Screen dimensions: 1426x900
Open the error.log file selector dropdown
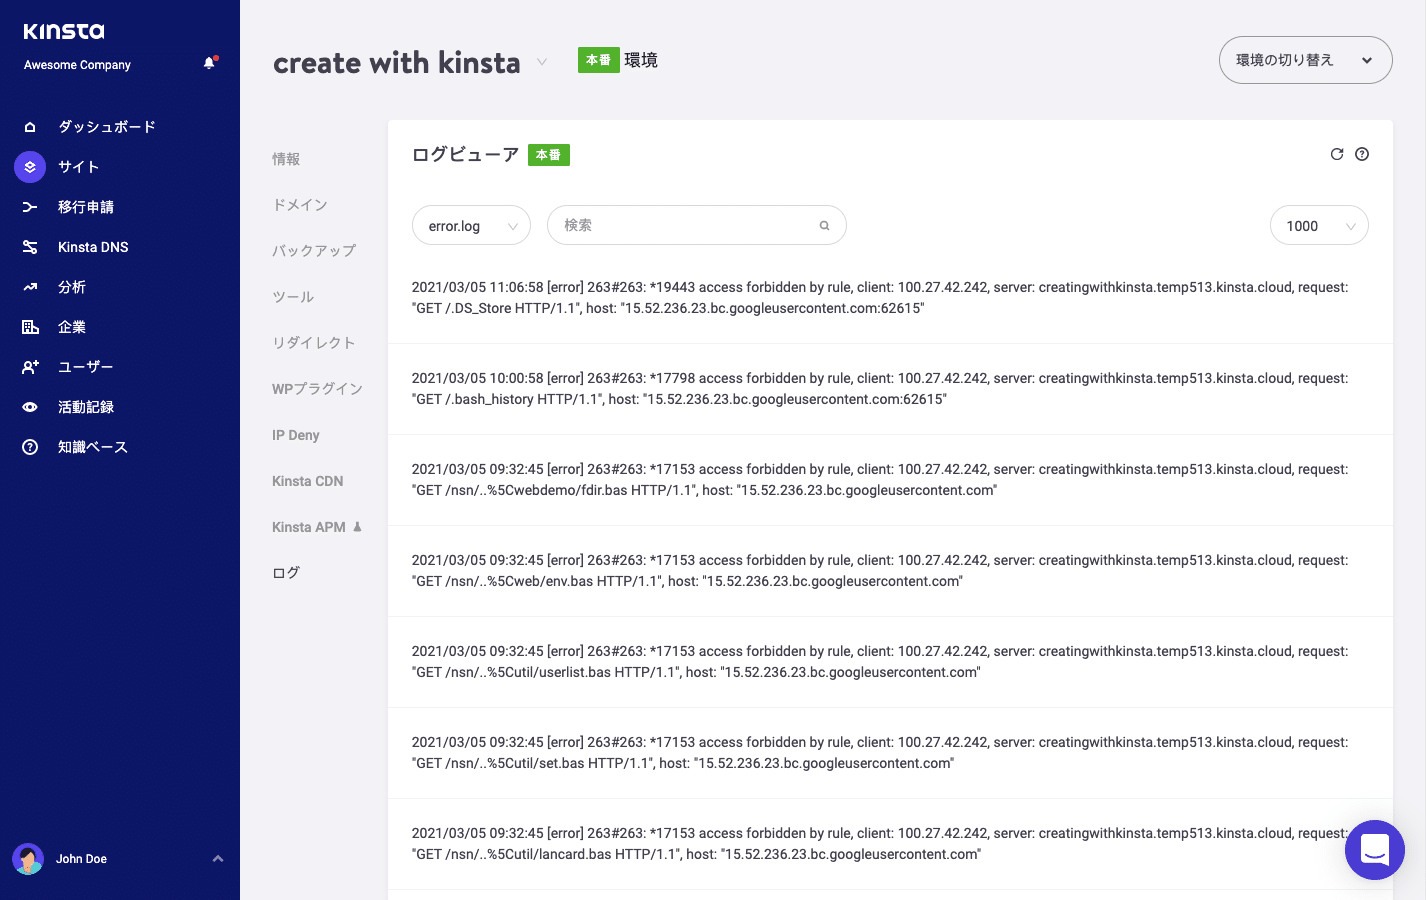[x=471, y=225]
